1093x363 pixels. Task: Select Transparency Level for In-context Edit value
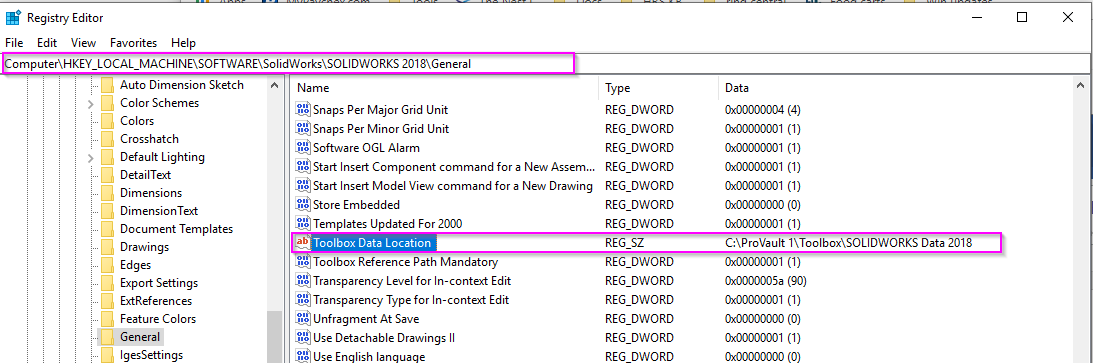pos(412,281)
